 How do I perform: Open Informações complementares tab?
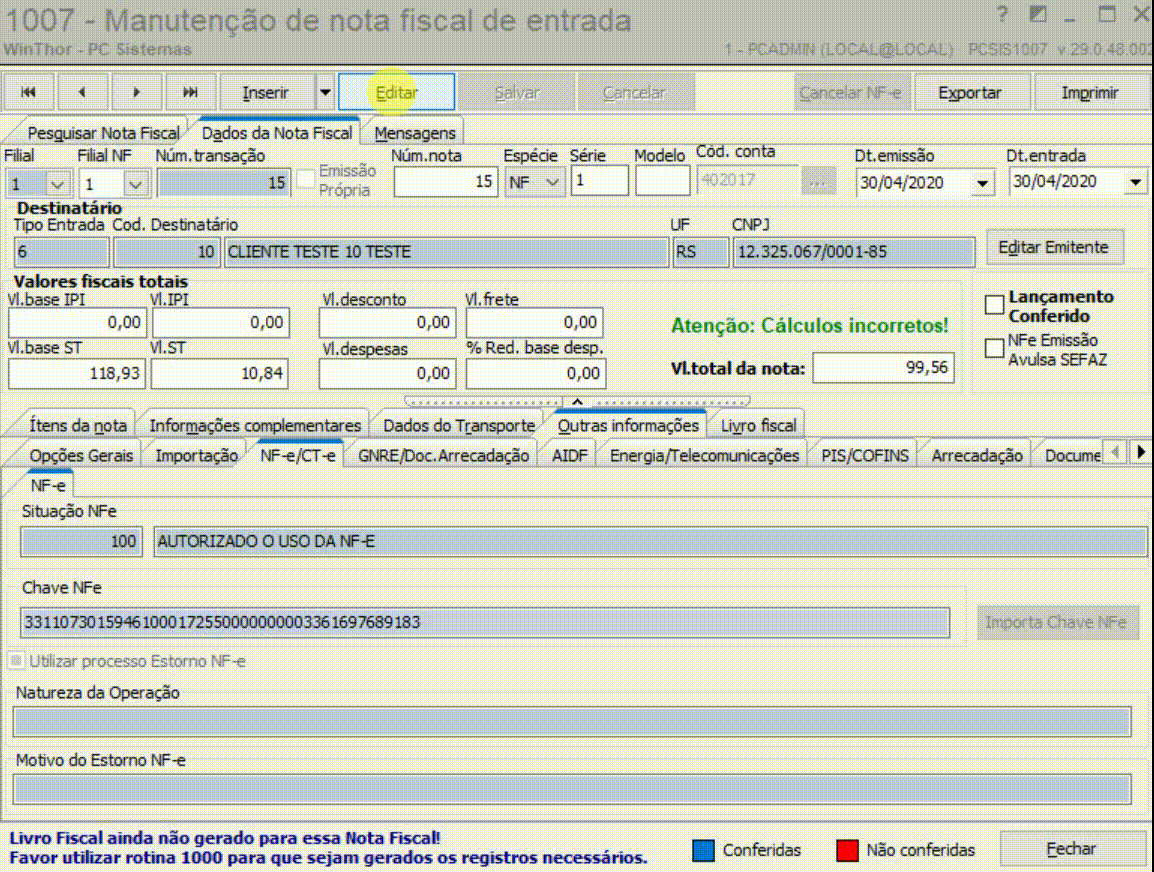coord(255,425)
